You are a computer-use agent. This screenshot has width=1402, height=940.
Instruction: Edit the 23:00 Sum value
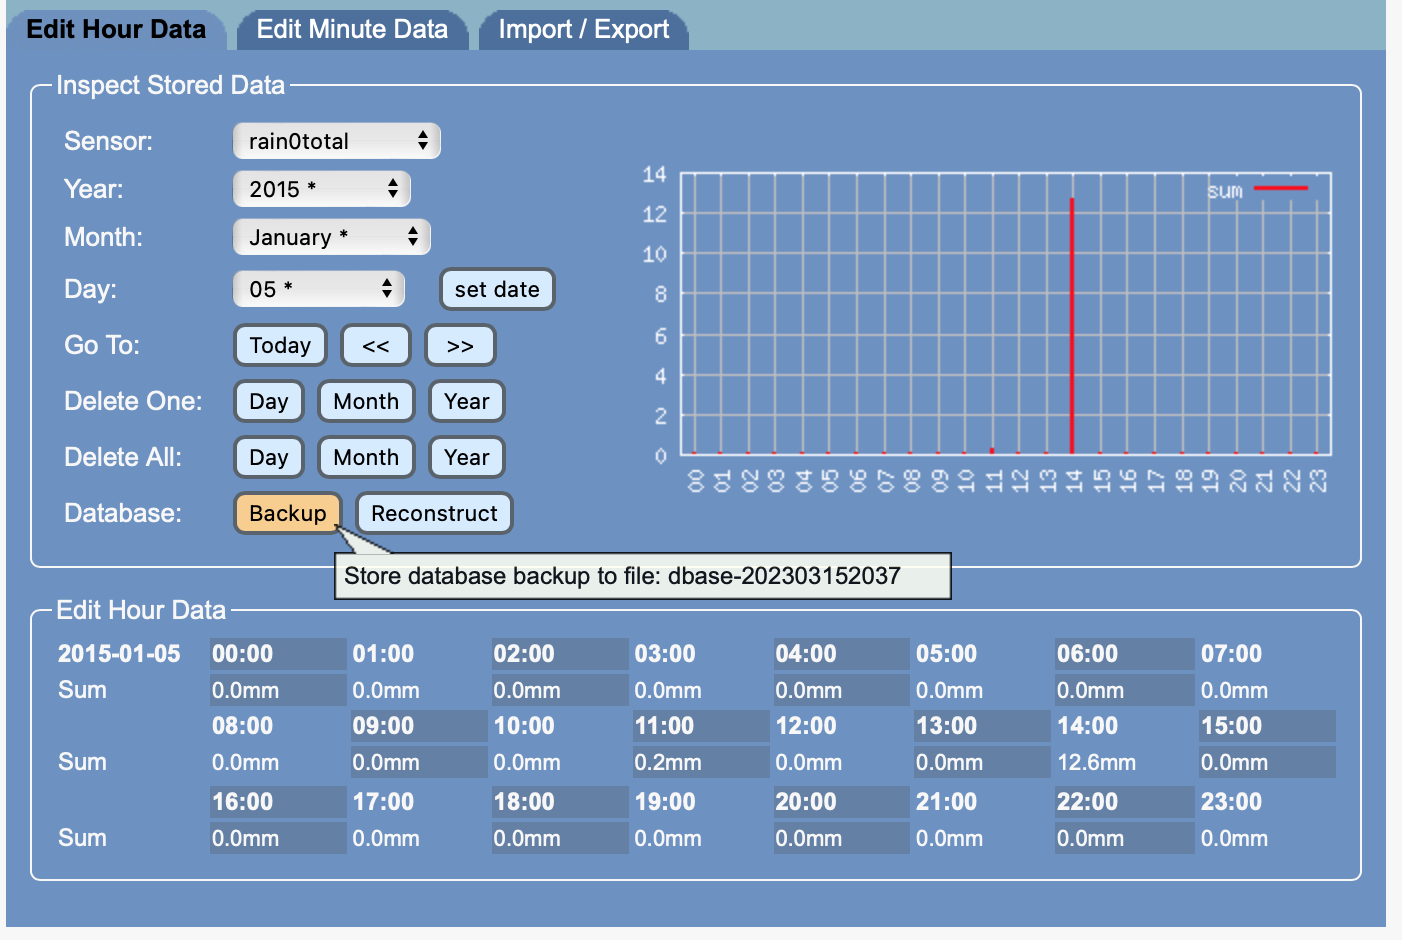(x=1267, y=838)
